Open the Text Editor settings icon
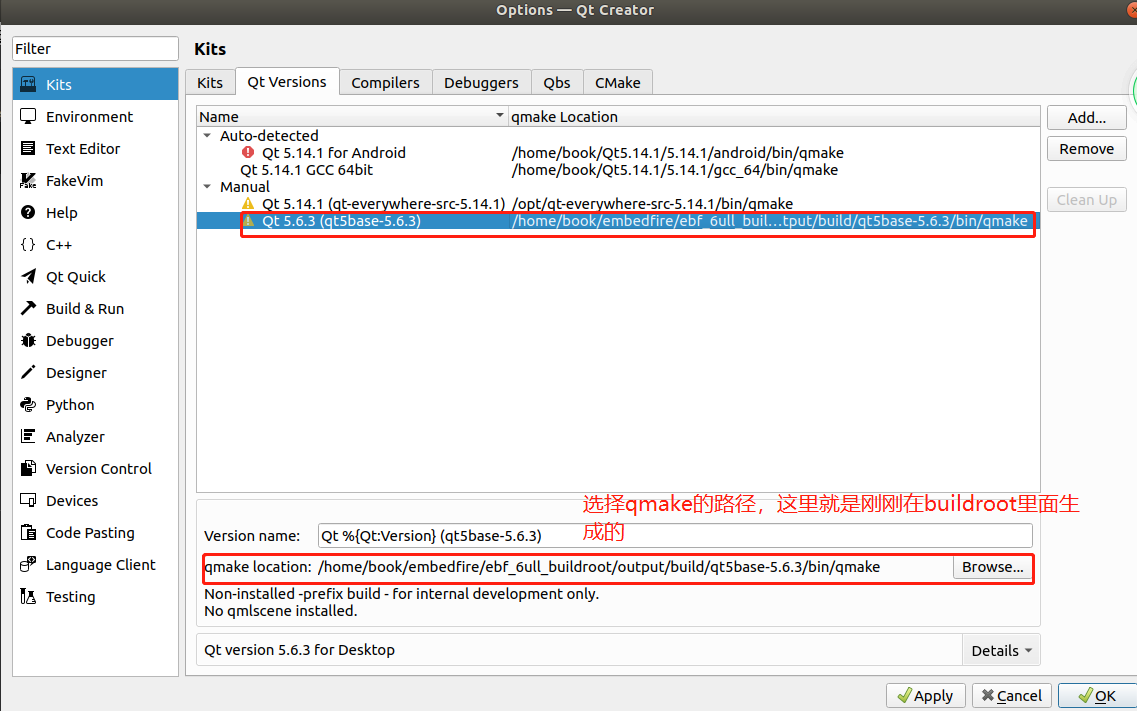Screen dimensions: 1137x711 click(28, 148)
